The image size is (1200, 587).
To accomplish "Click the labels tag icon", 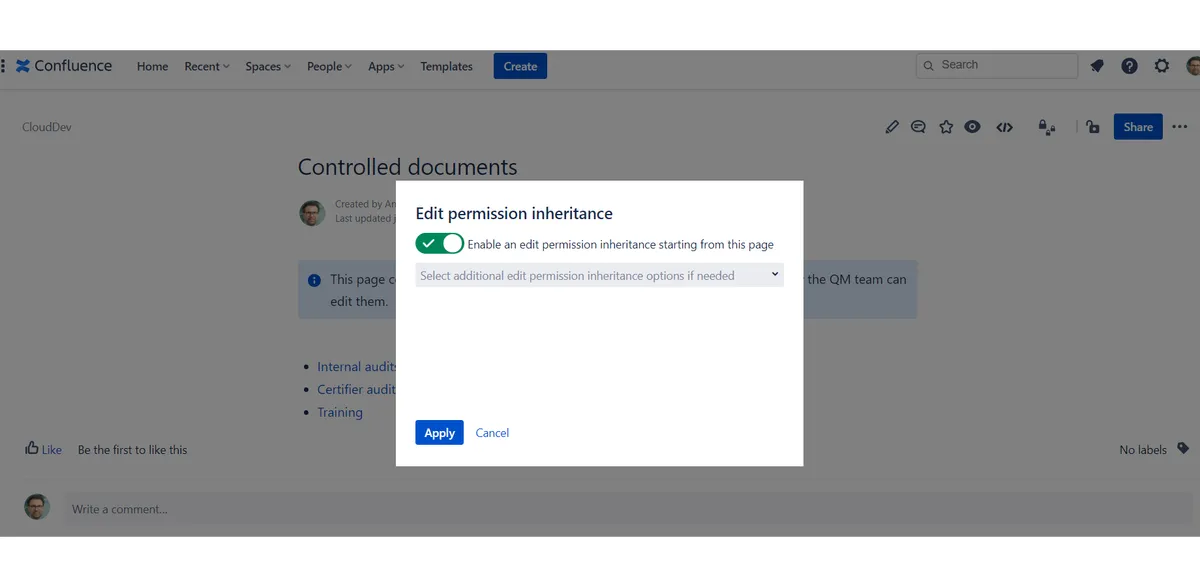I will pyautogui.click(x=1183, y=449).
